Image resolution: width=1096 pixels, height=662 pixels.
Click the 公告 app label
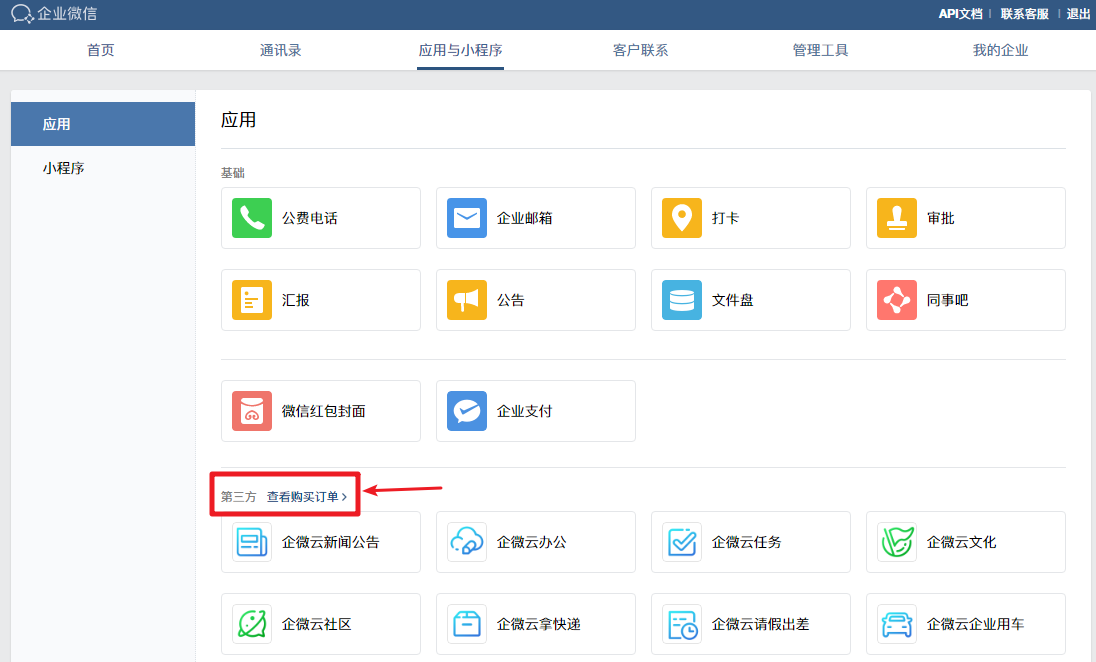coord(510,300)
